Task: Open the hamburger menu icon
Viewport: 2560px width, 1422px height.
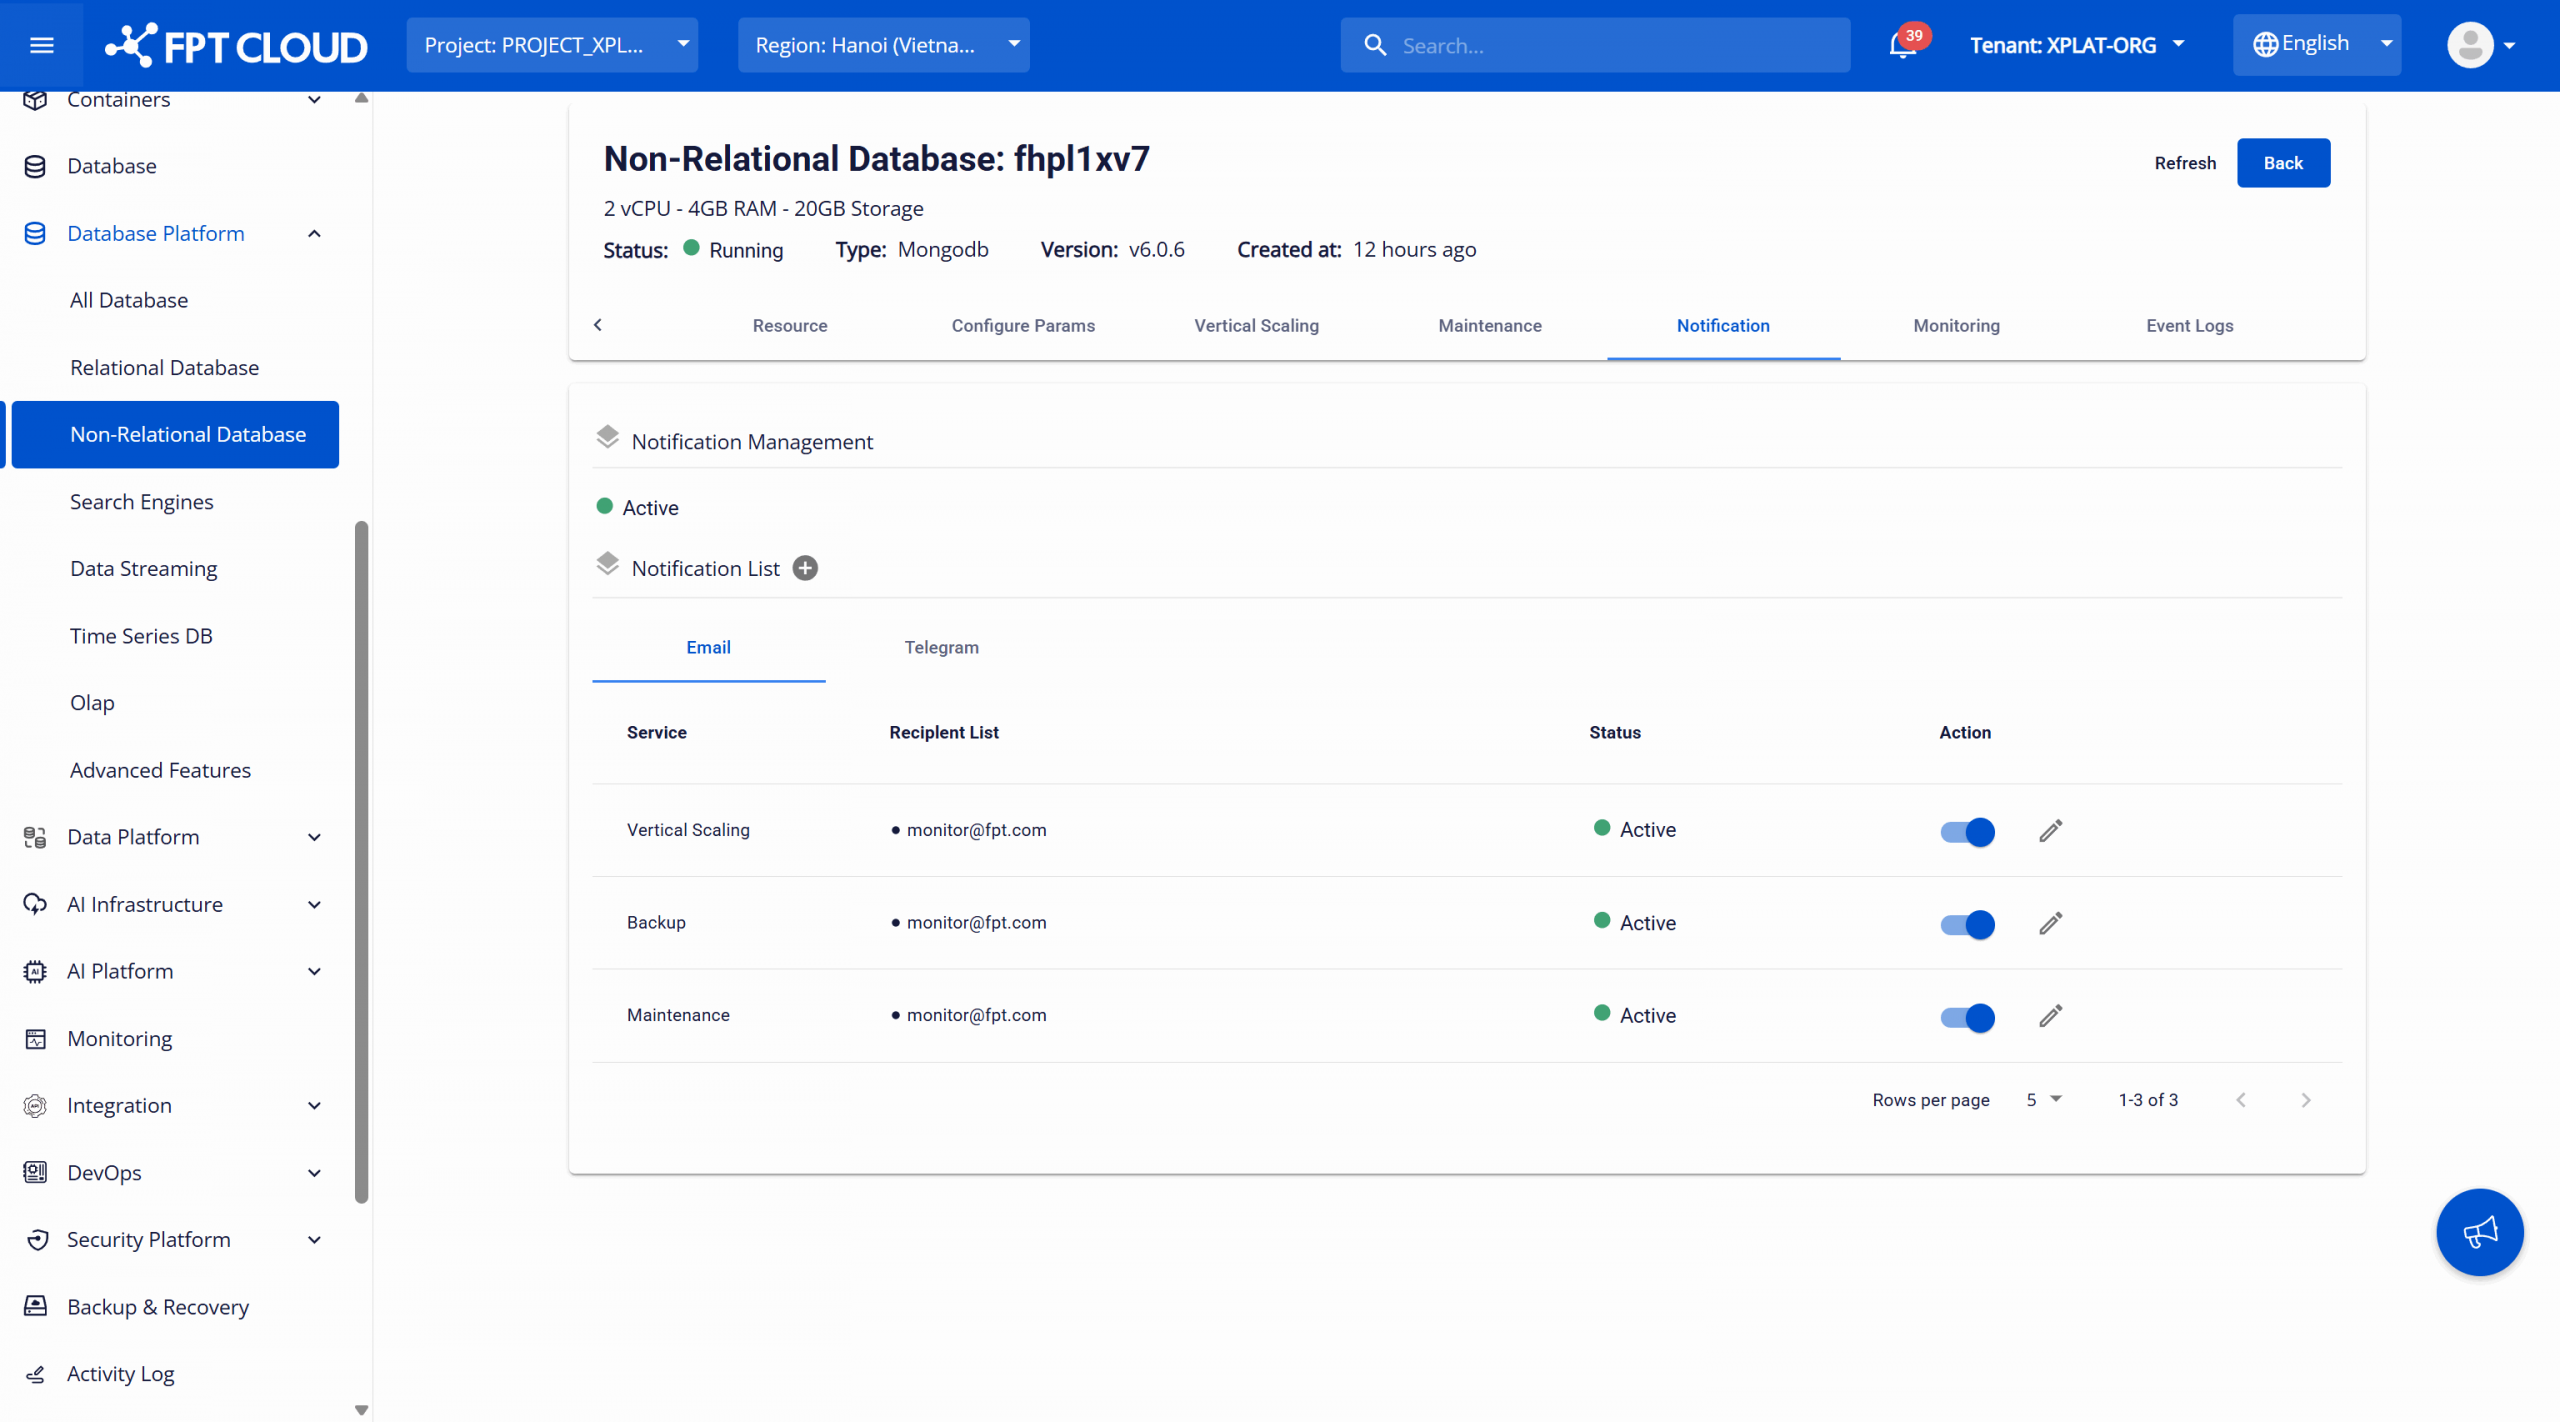Action: tap(41, 45)
